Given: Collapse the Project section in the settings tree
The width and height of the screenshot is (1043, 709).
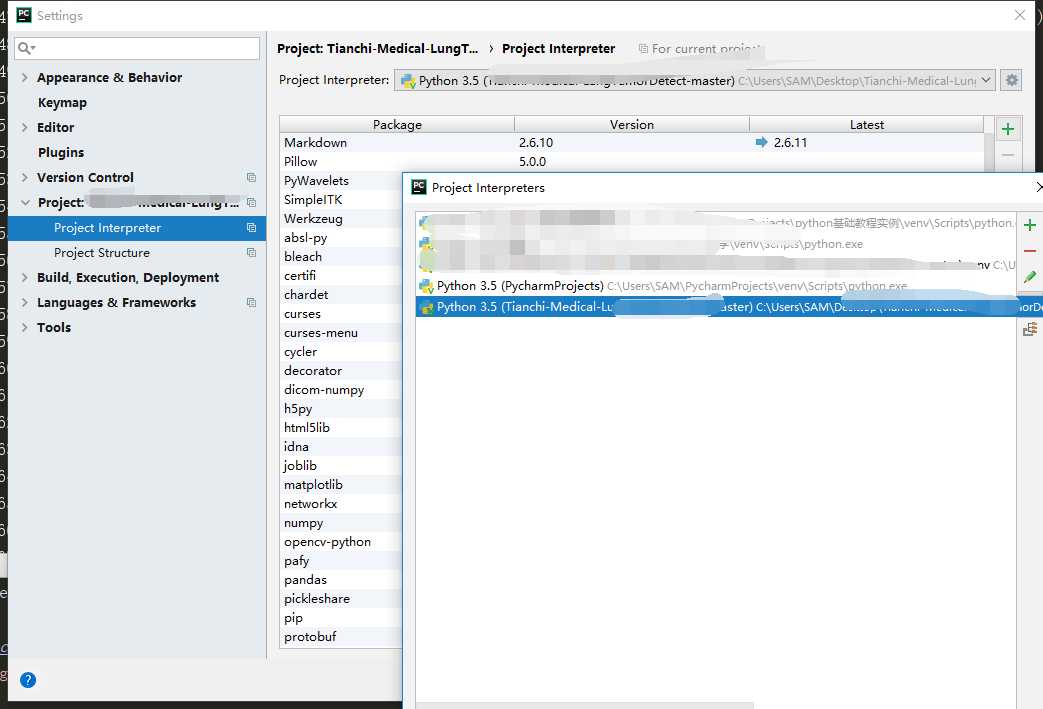Looking at the screenshot, I should [25, 202].
